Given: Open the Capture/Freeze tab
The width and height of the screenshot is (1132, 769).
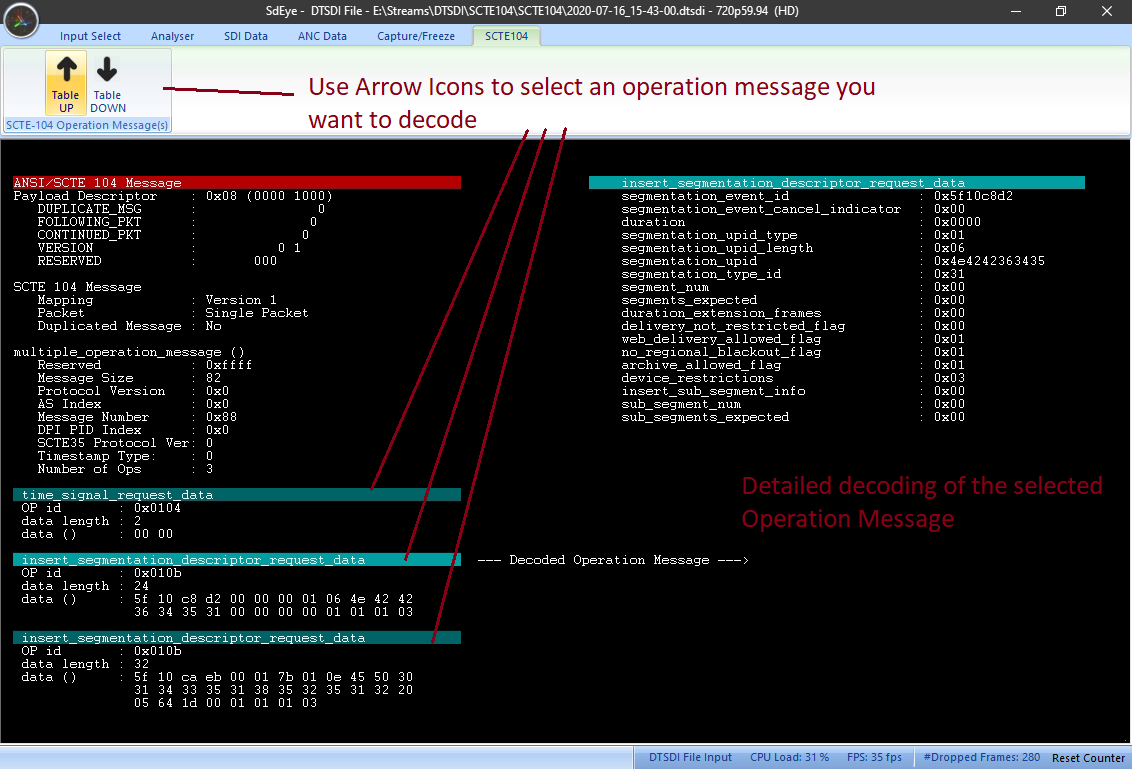Looking at the screenshot, I should (416, 36).
